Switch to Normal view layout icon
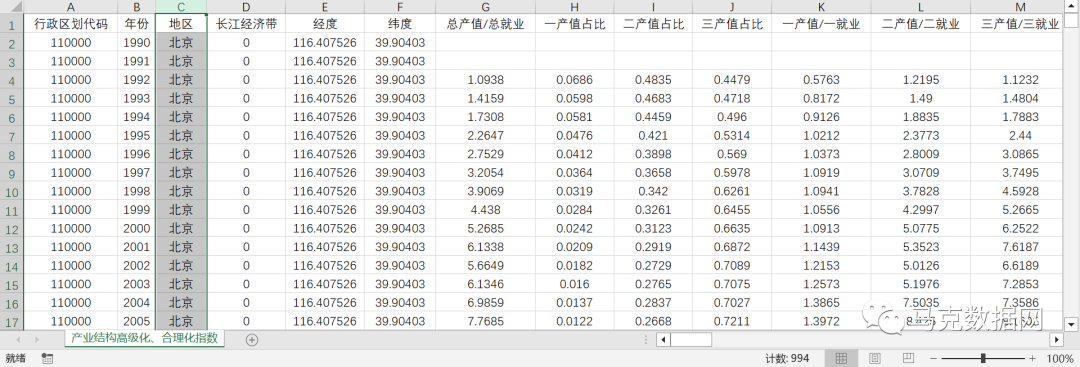 841,358
